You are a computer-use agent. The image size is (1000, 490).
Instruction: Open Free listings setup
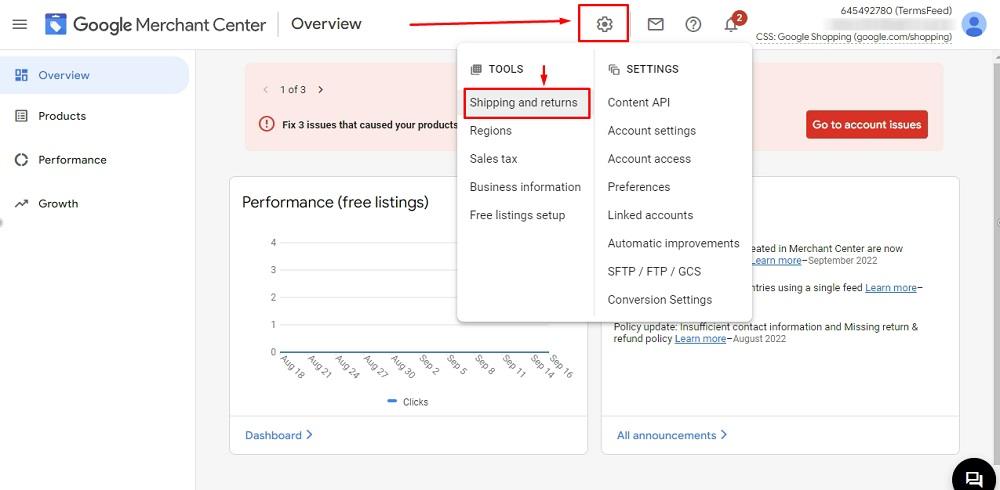517,215
